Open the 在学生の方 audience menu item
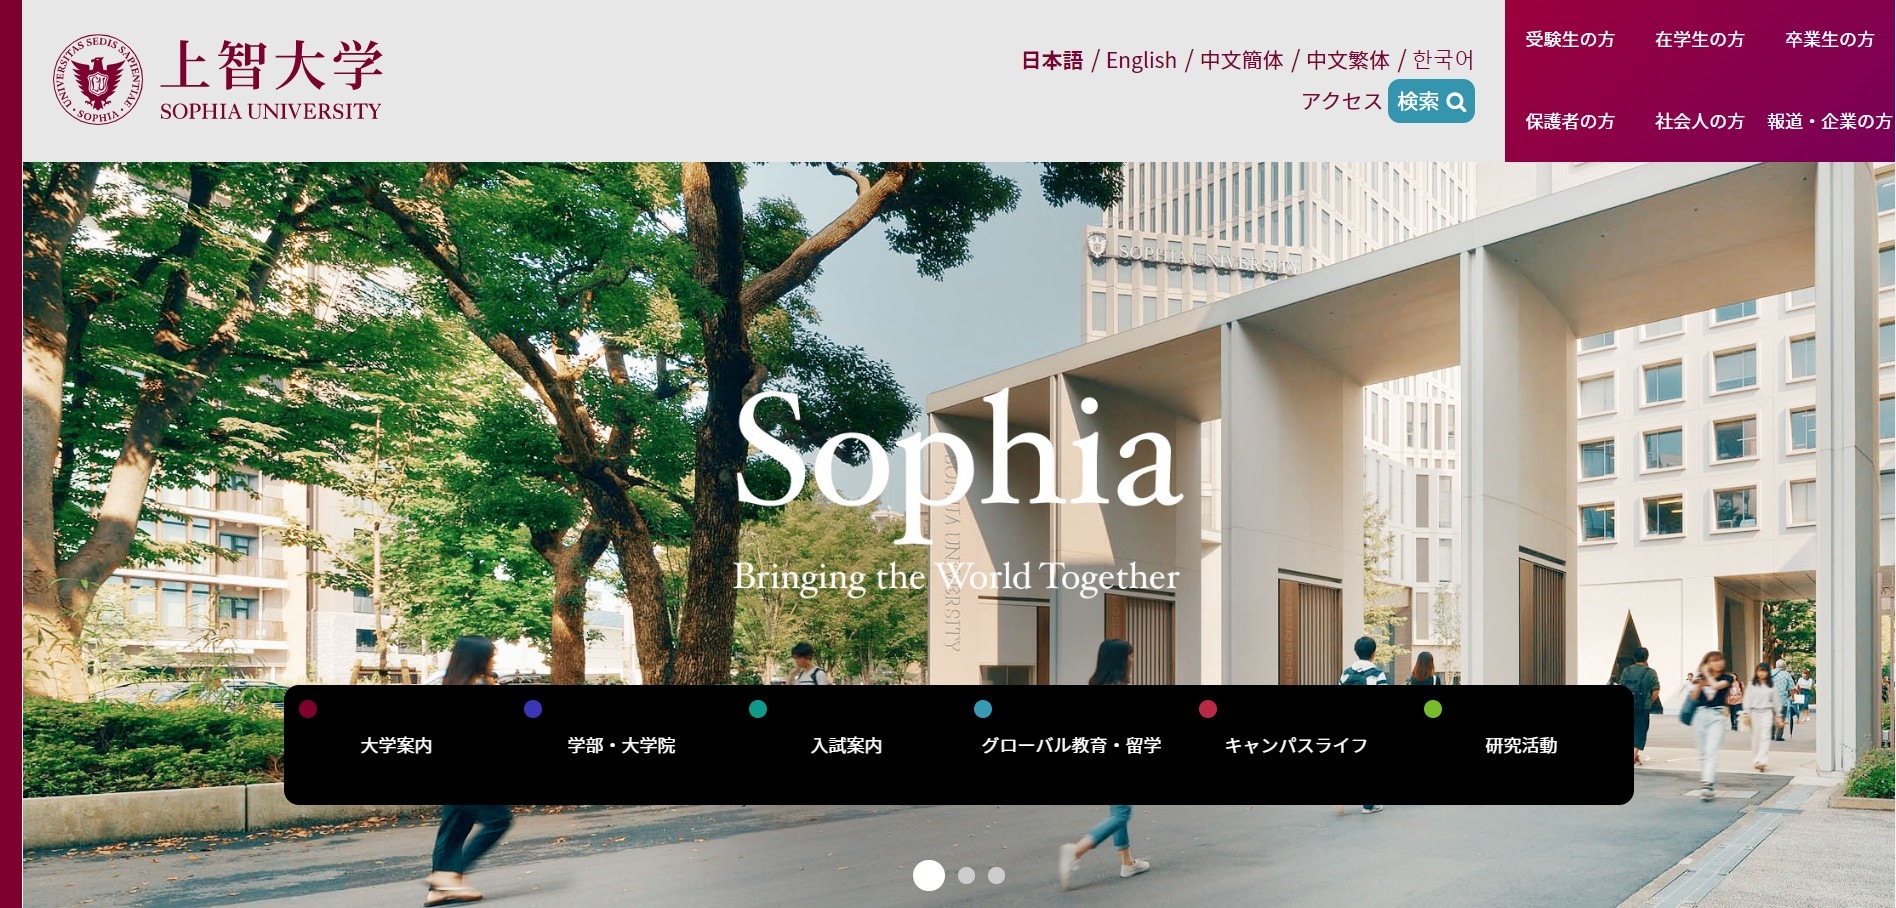 pyautogui.click(x=1700, y=40)
